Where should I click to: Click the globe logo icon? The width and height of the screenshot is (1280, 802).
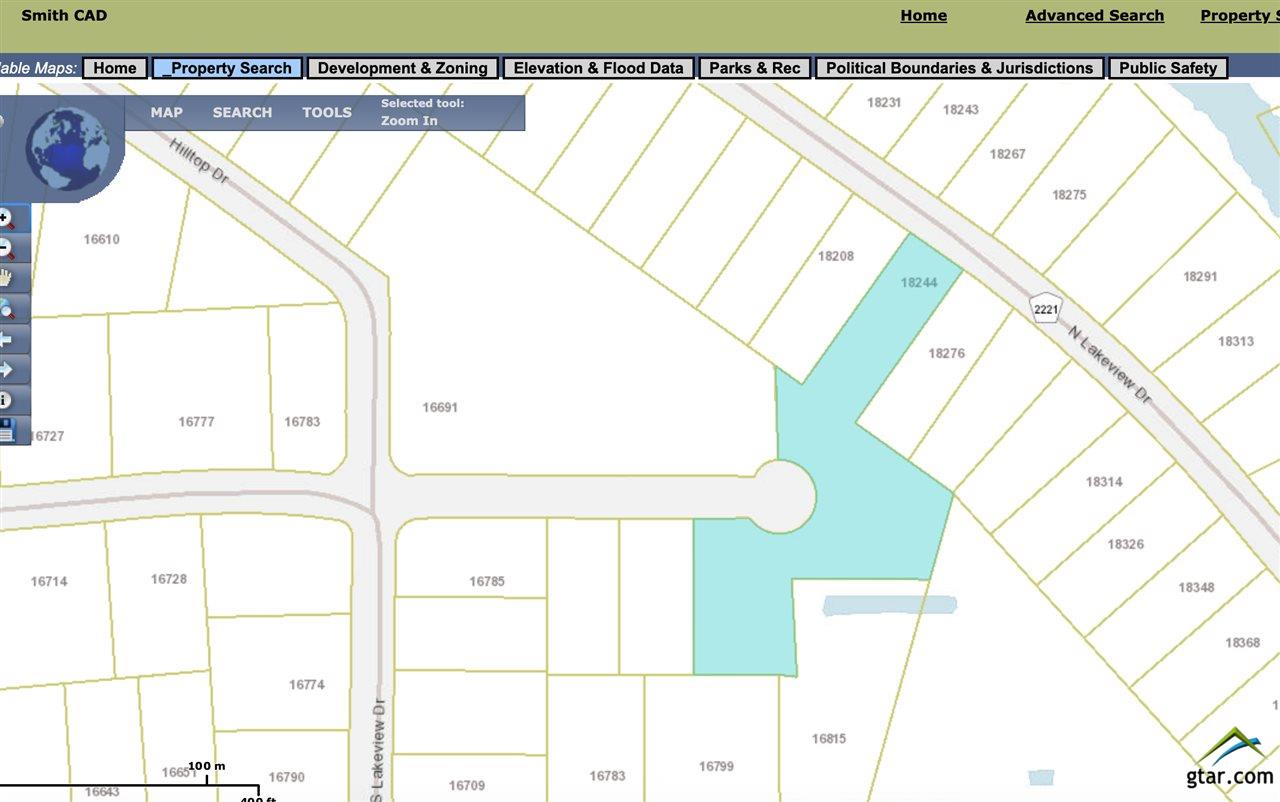68,149
